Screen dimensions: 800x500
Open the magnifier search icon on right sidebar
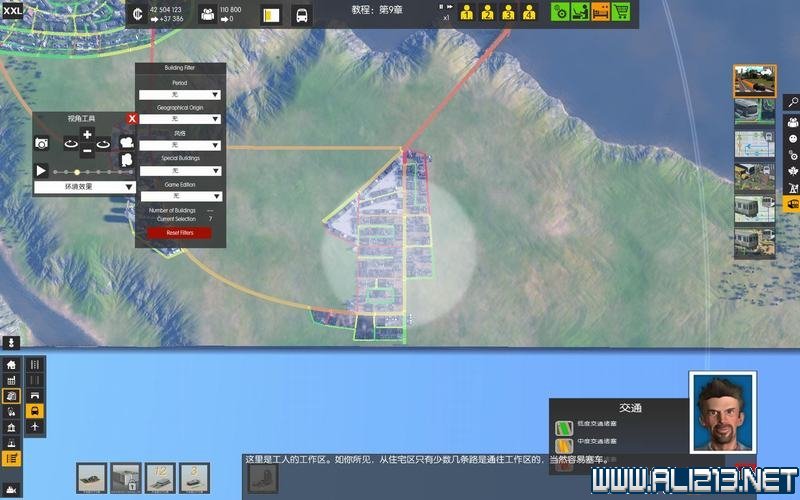click(x=791, y=102)
